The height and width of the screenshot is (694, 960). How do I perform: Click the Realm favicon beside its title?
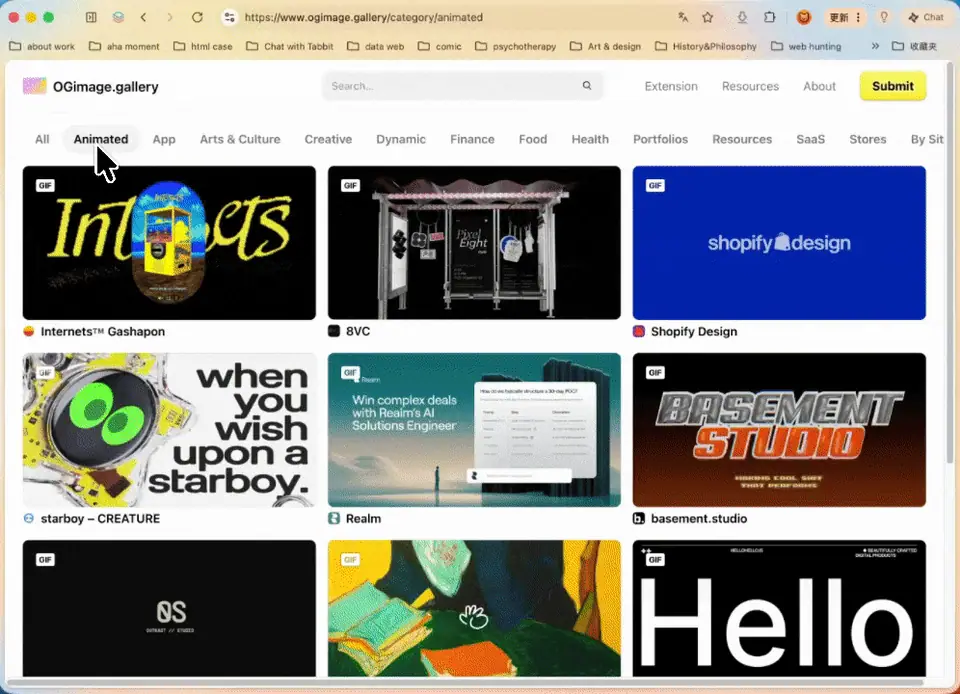coord(334,518)
